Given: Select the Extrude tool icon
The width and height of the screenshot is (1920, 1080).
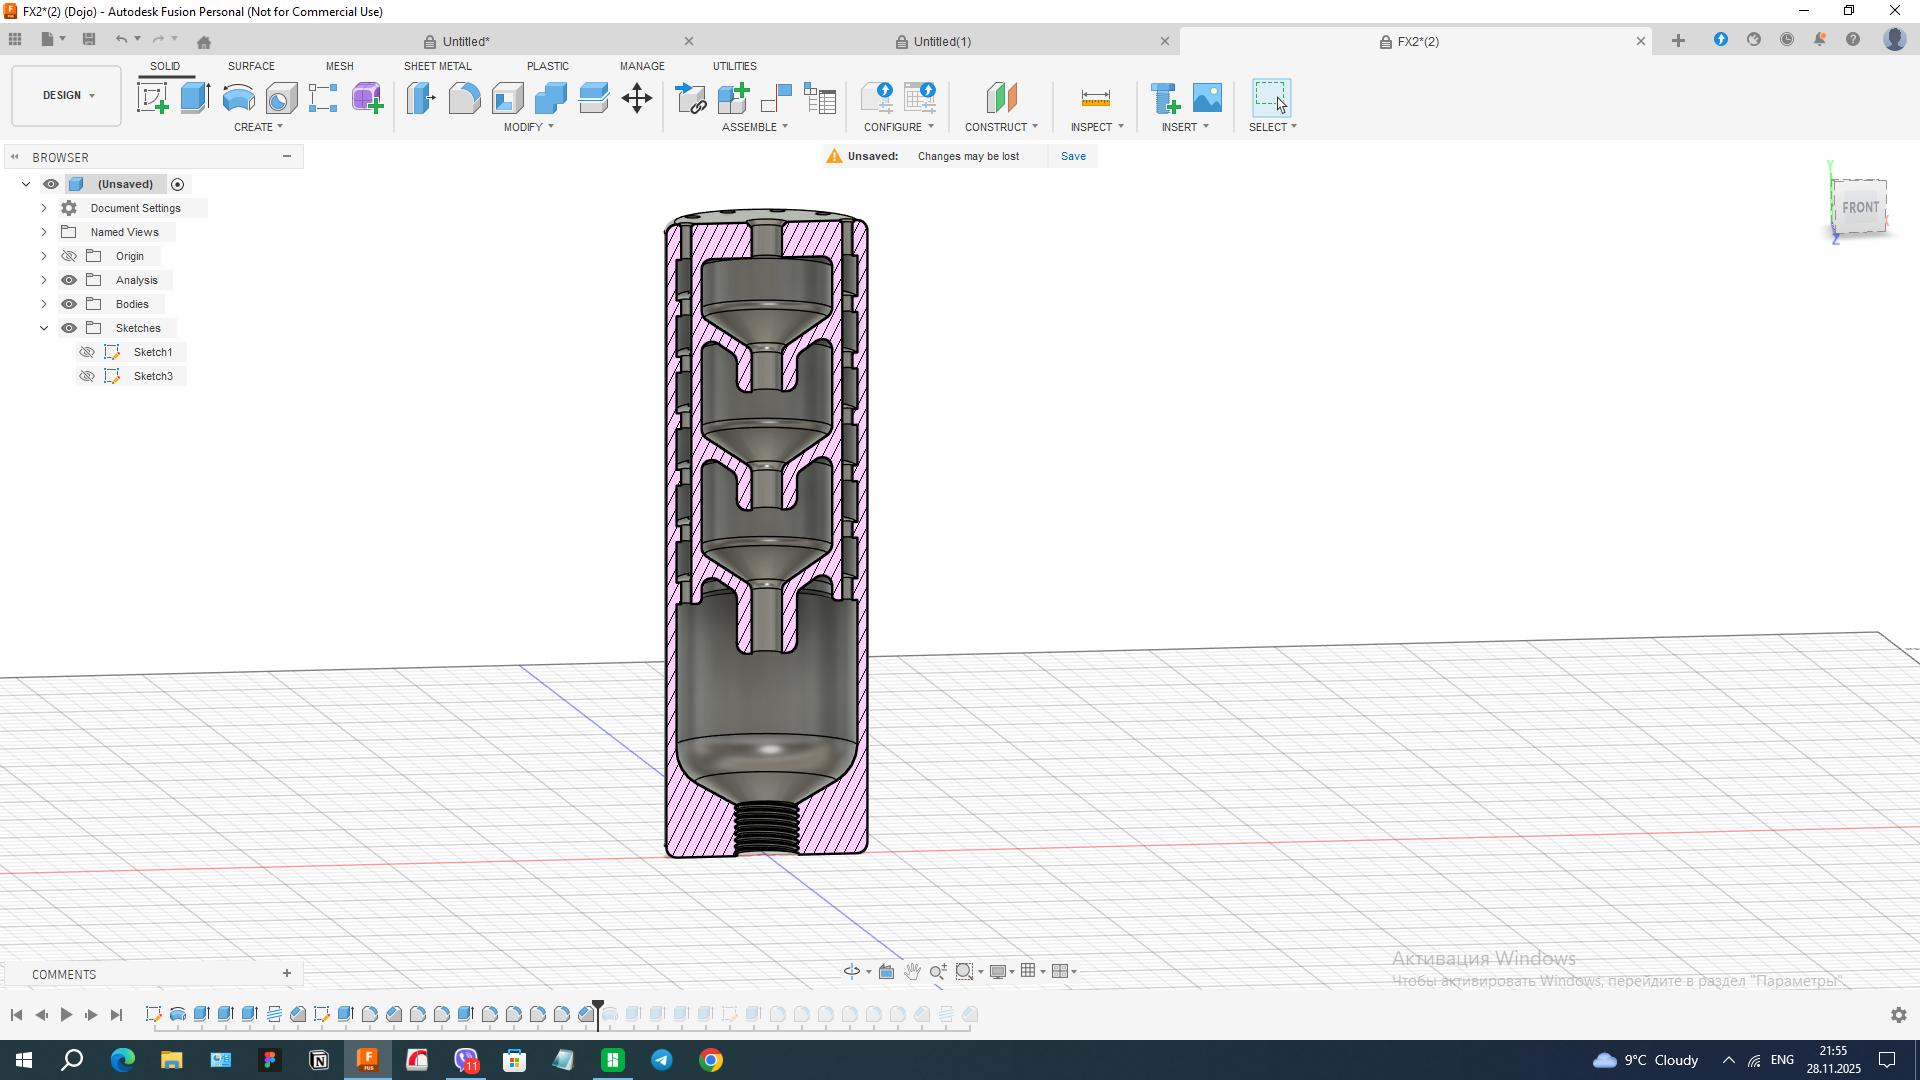Looking at the screenshot, I should pyautogui.click(x=195, y=98).
